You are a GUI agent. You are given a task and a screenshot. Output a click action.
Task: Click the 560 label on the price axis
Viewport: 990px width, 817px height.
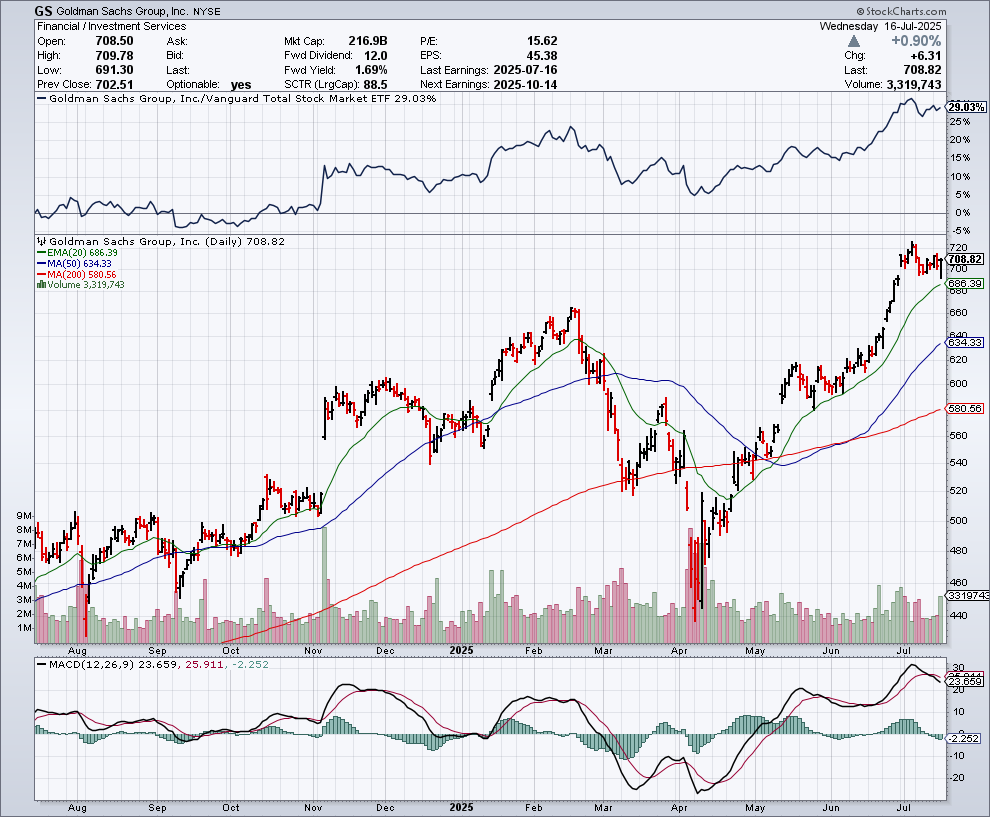958,435
